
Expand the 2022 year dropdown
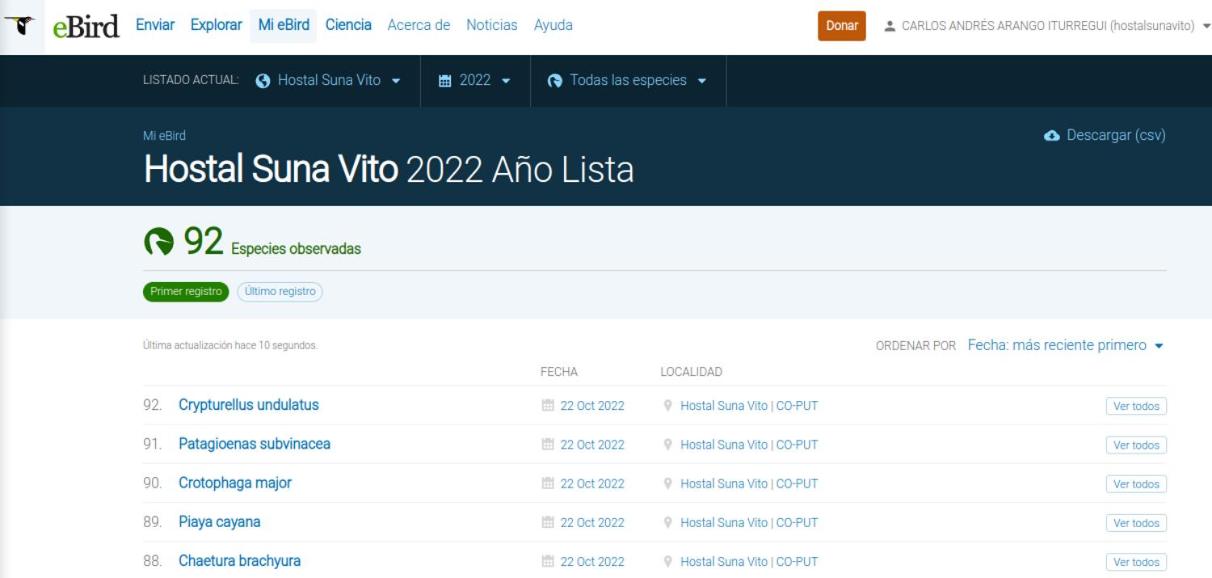(475, 81)
